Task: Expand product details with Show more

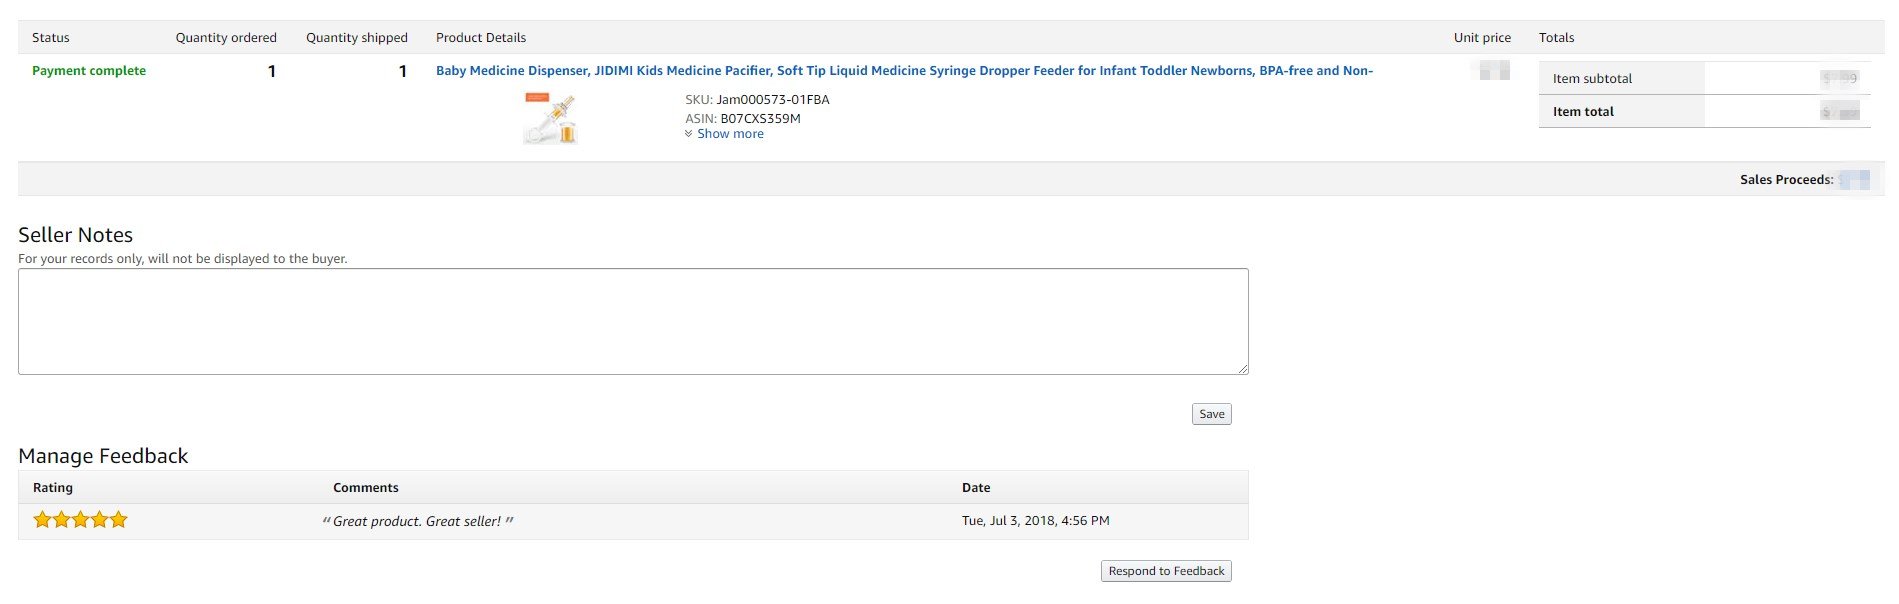Action: pos(730,134)
